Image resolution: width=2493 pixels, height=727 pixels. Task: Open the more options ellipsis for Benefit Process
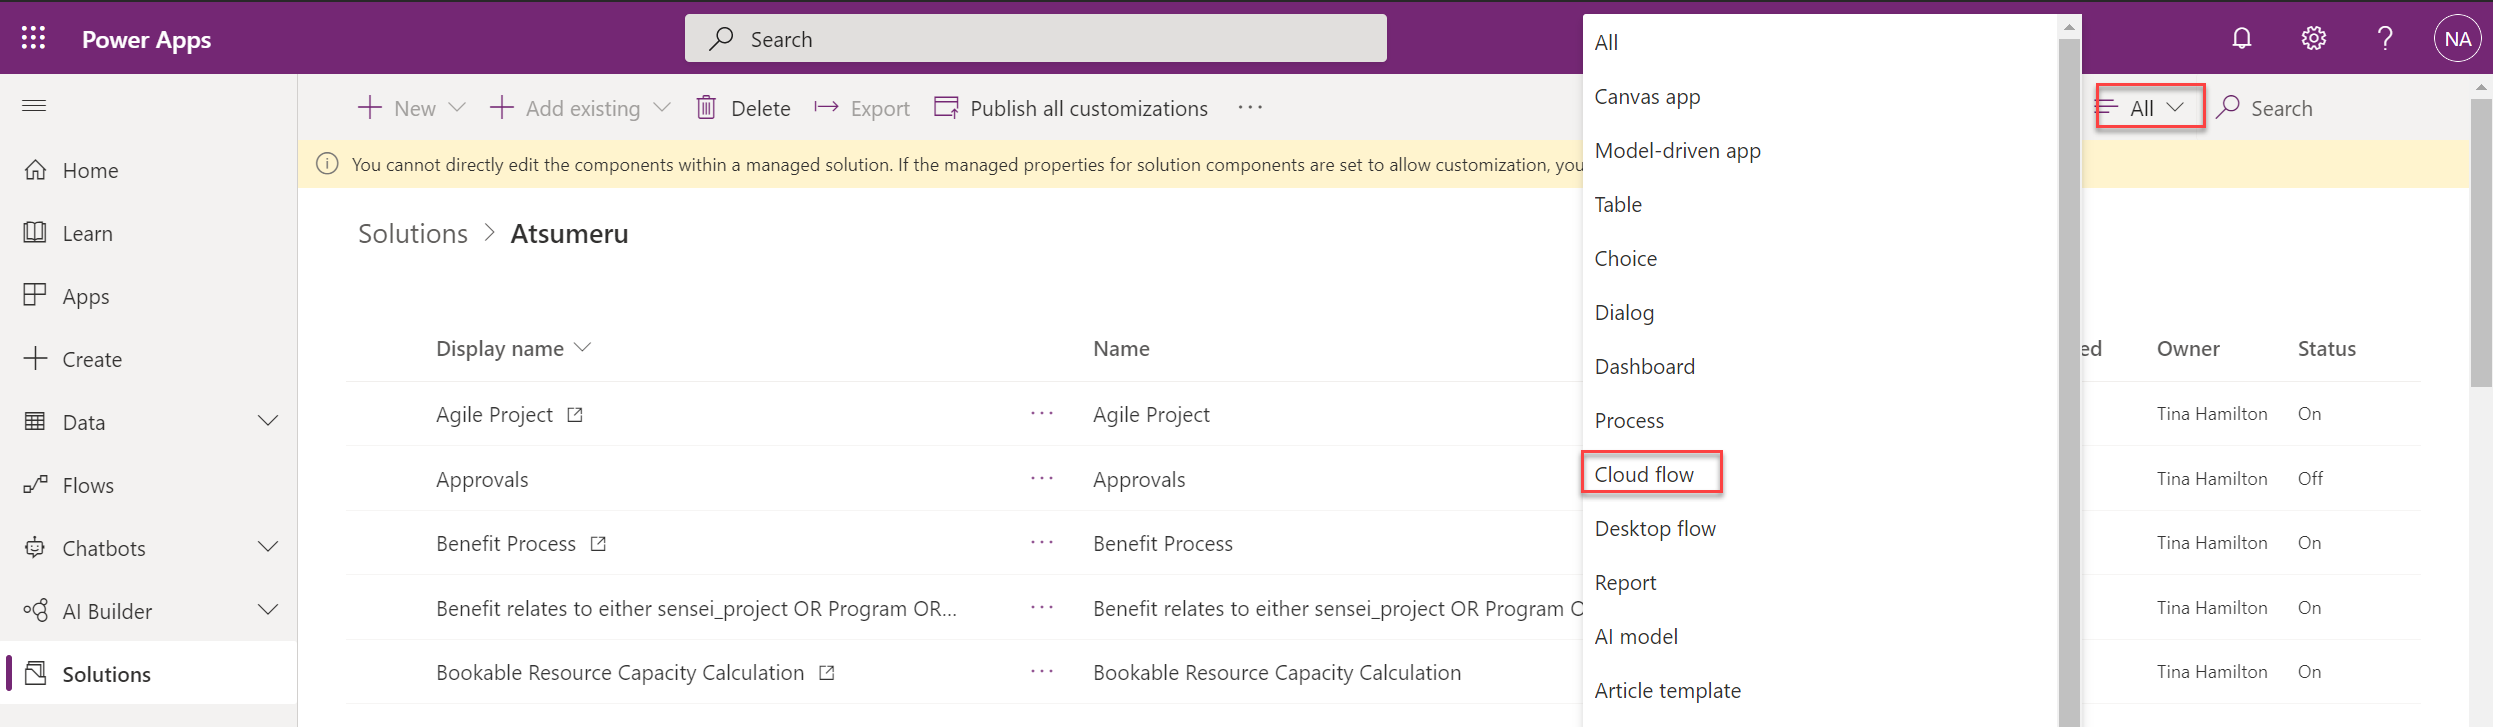pyautogui.click(x=1042, y=542)
